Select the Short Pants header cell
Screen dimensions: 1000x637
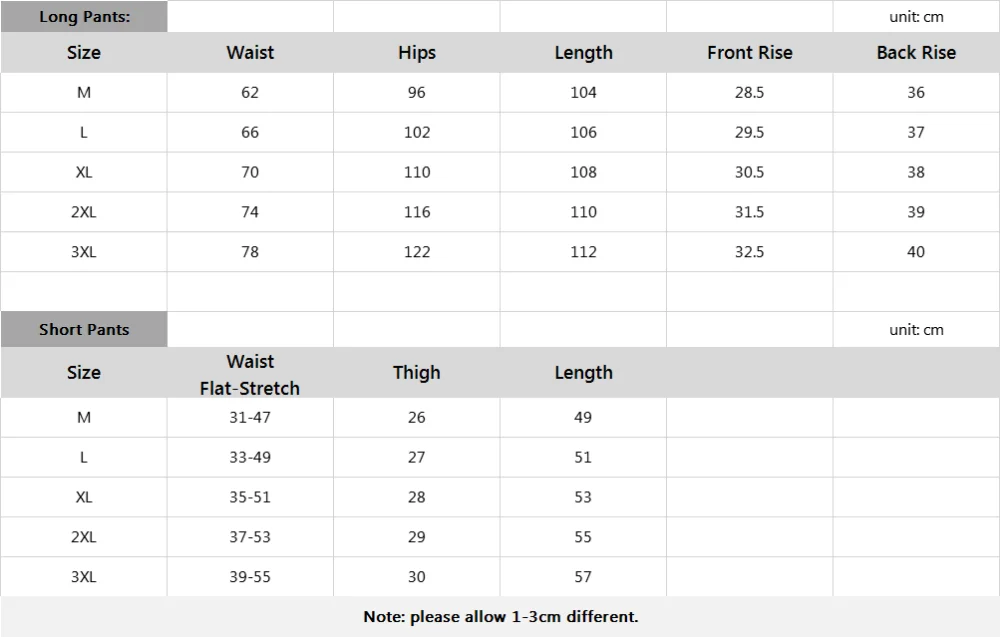(84, 330)
